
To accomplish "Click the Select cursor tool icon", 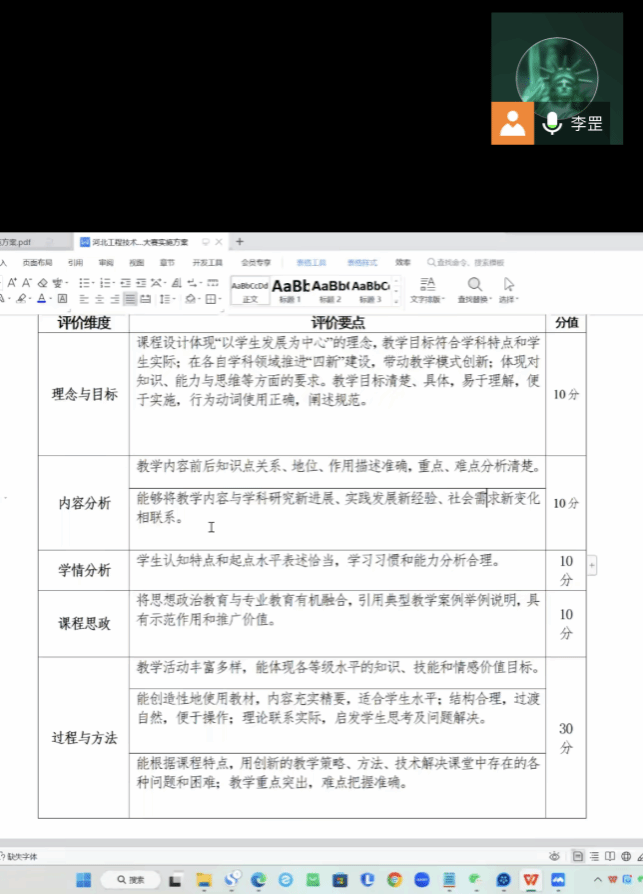I will [509, 284].
